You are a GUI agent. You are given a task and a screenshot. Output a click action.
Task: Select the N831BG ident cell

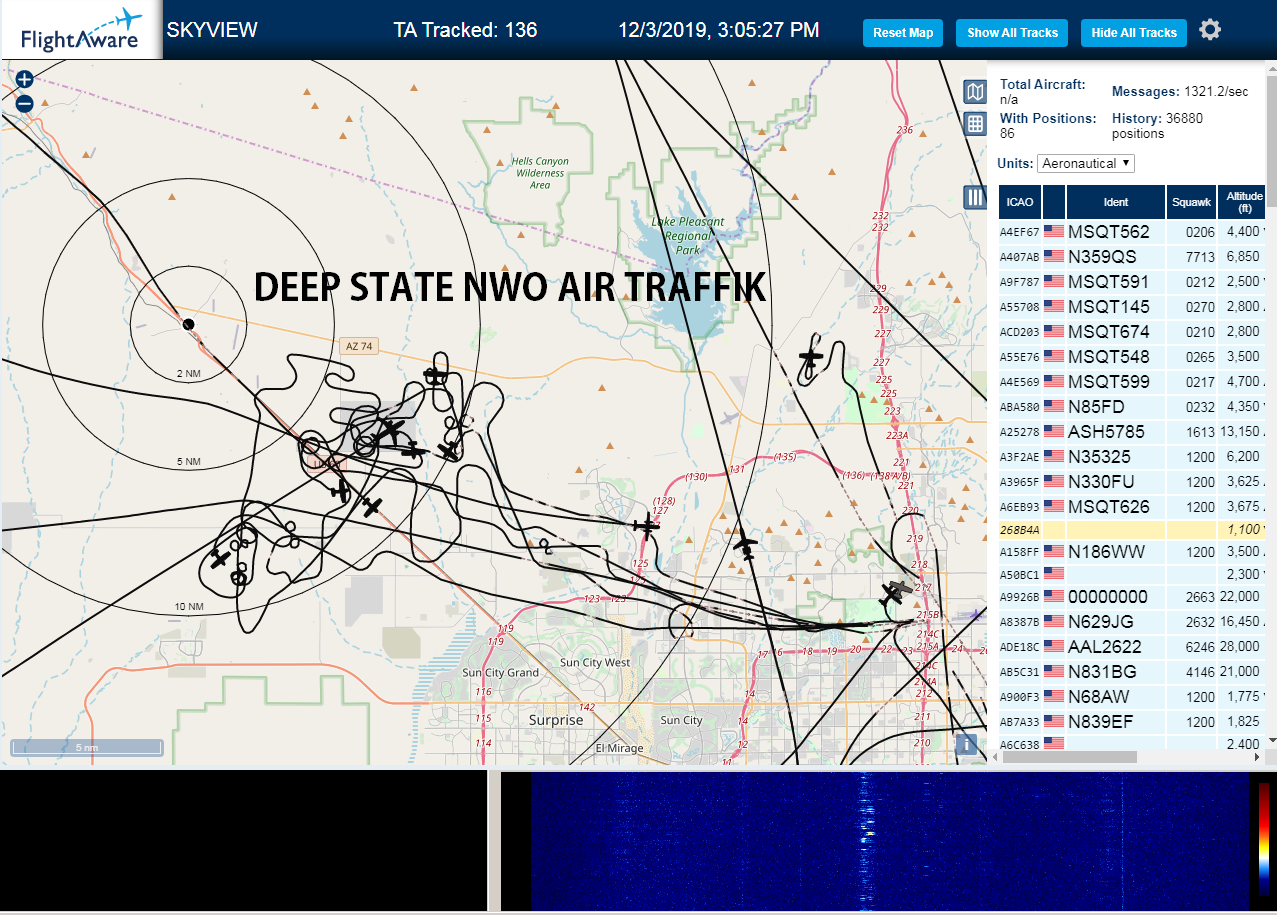pyautogui.click(x=1116, y=672)
